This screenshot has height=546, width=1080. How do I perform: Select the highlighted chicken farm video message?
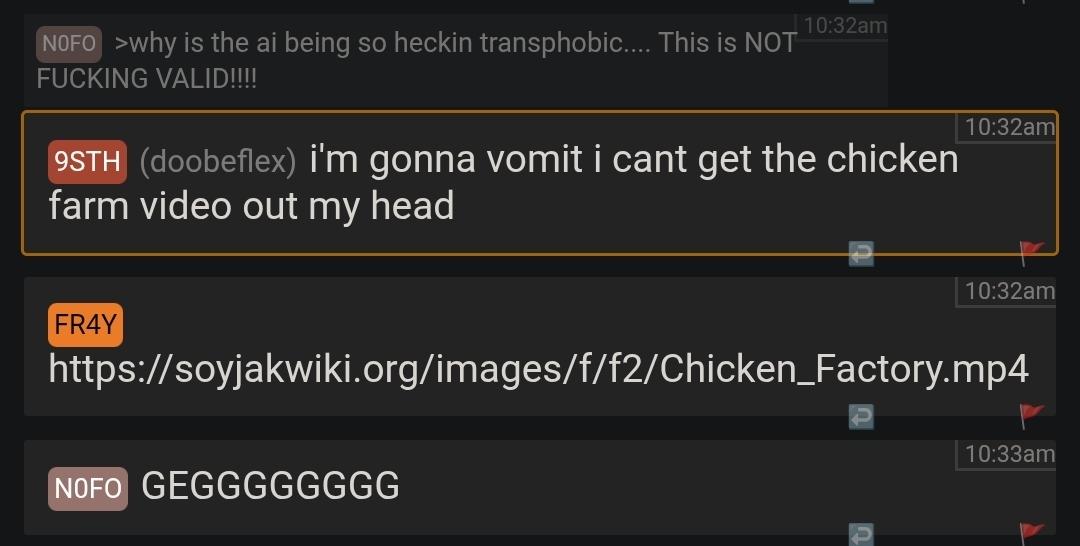click(x=540, y=182)
